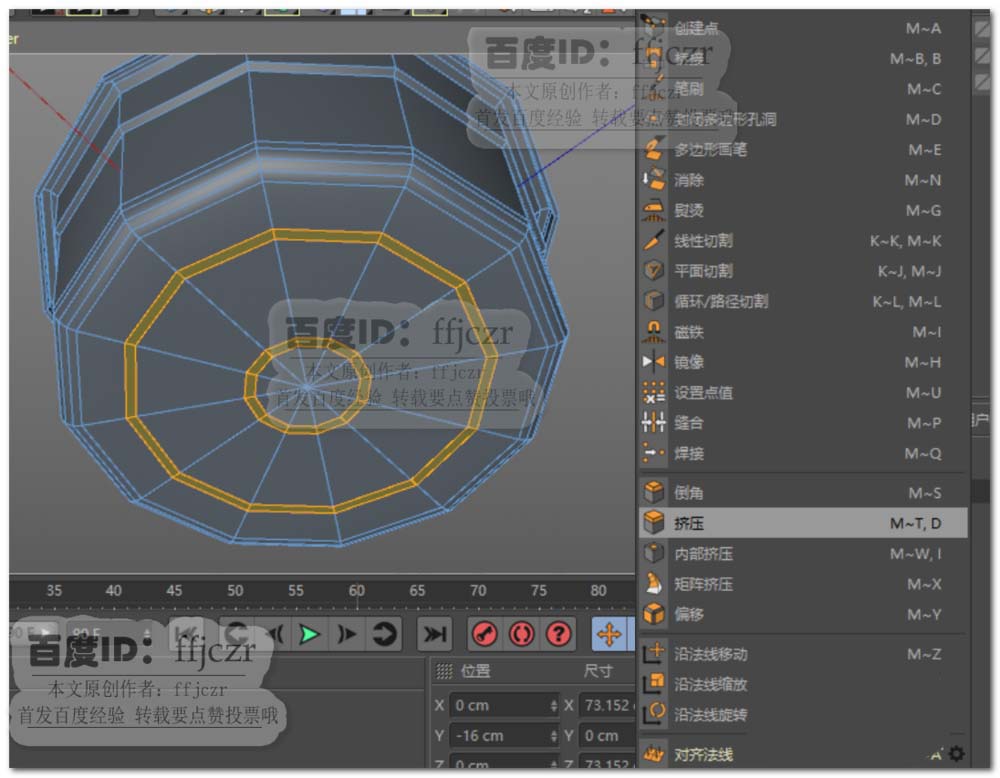Open options gear beside 对齐法线

(957, 754)
